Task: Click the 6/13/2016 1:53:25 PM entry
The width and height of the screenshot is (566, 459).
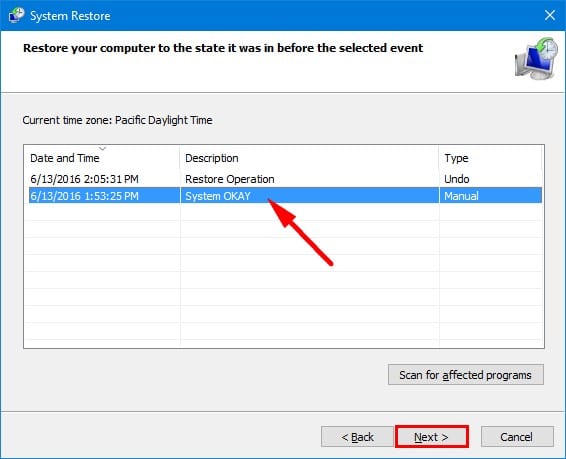Action: (x=84, y=196)
